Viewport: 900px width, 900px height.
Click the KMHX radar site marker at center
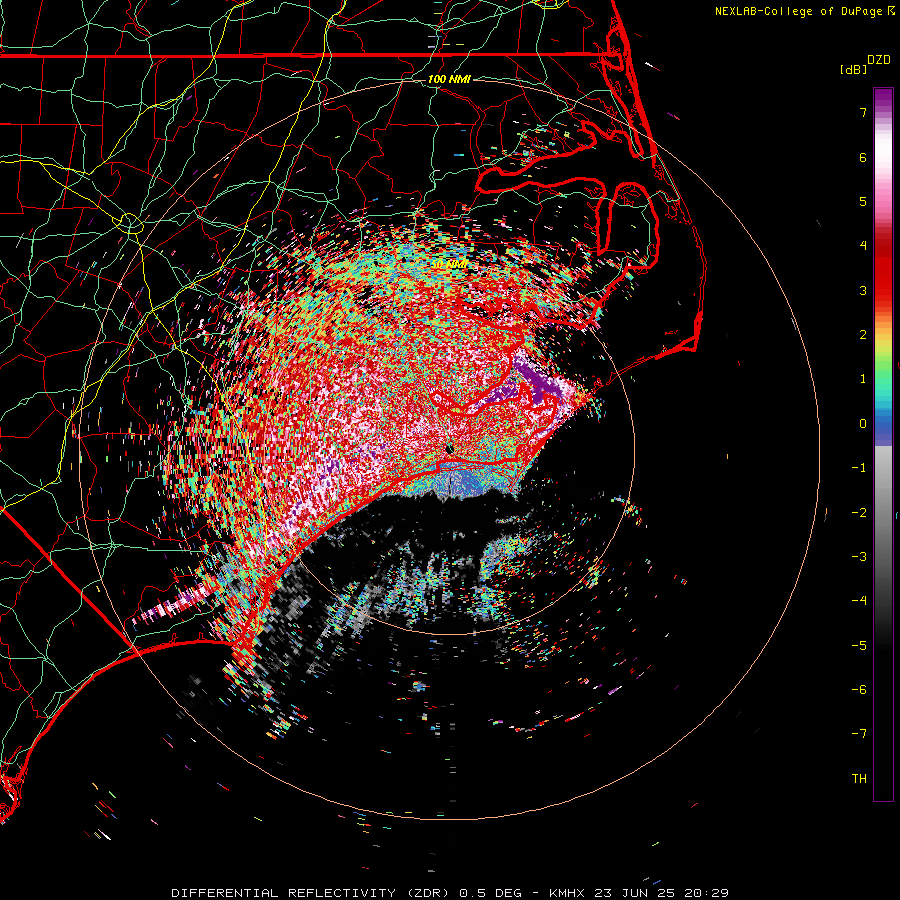[x=449, y=449]
